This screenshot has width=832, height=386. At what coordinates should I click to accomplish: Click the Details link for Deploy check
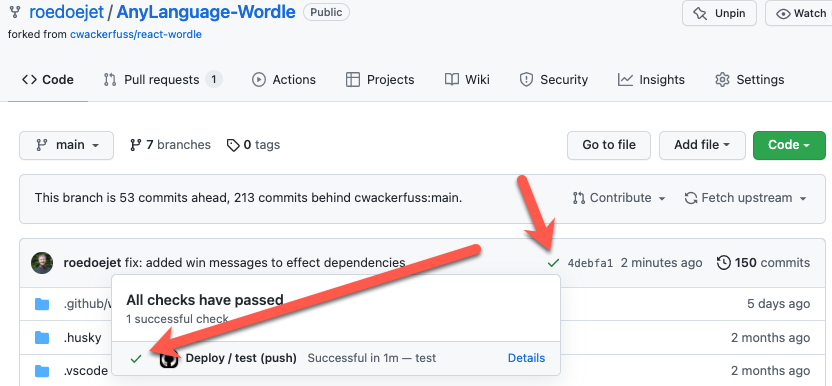click(526, 358)
